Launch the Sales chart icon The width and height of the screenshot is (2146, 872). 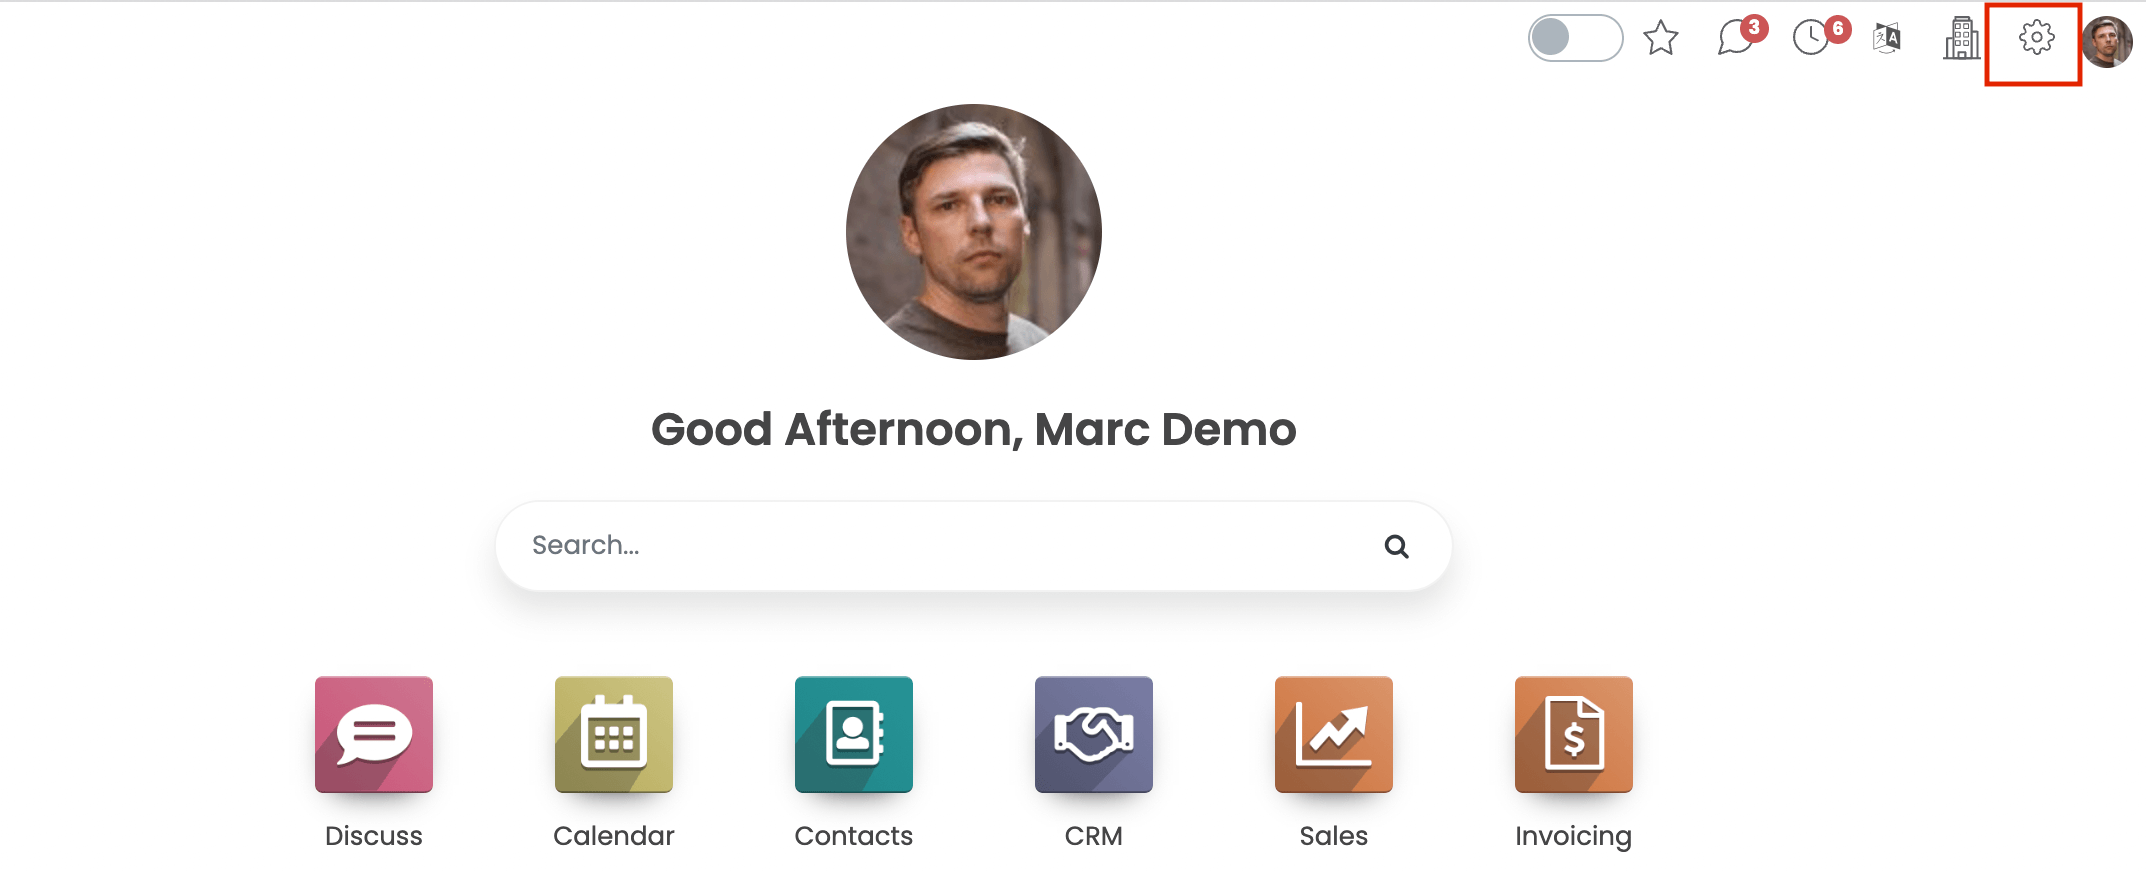click(x=1334, y=734)
